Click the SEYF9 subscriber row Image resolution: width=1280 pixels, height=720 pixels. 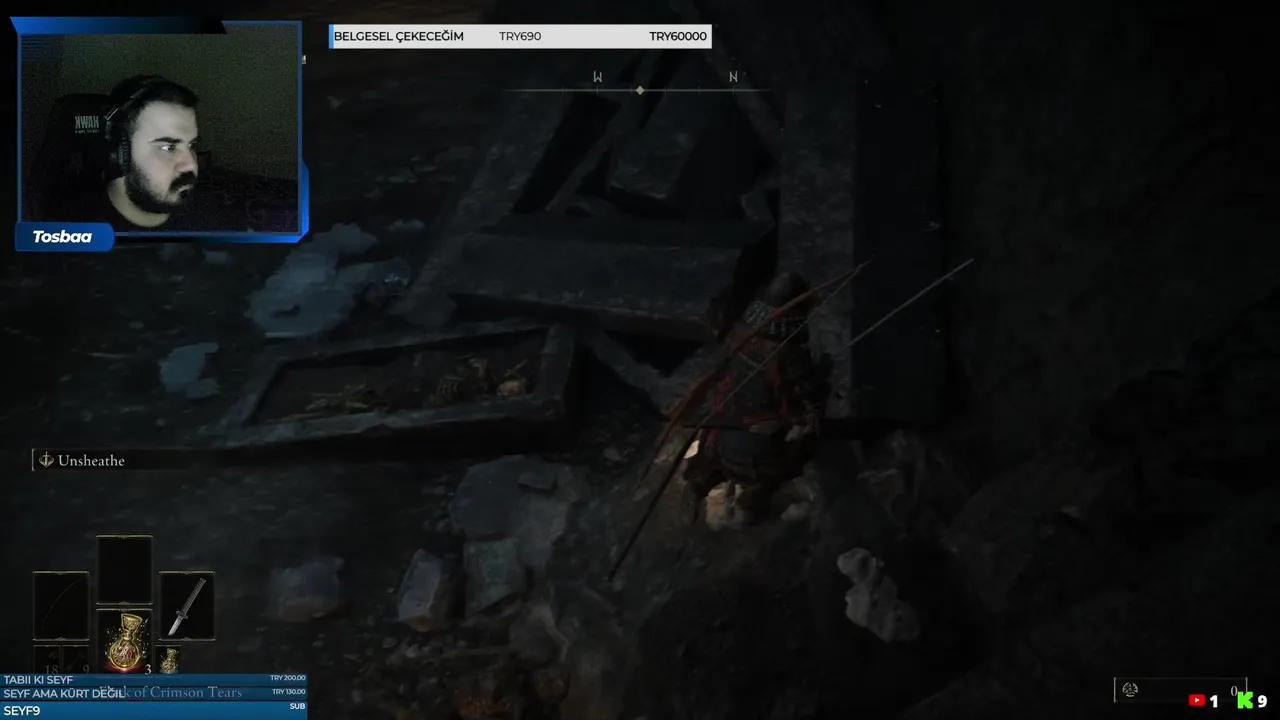pyautogui.click(x=154, y=710)
